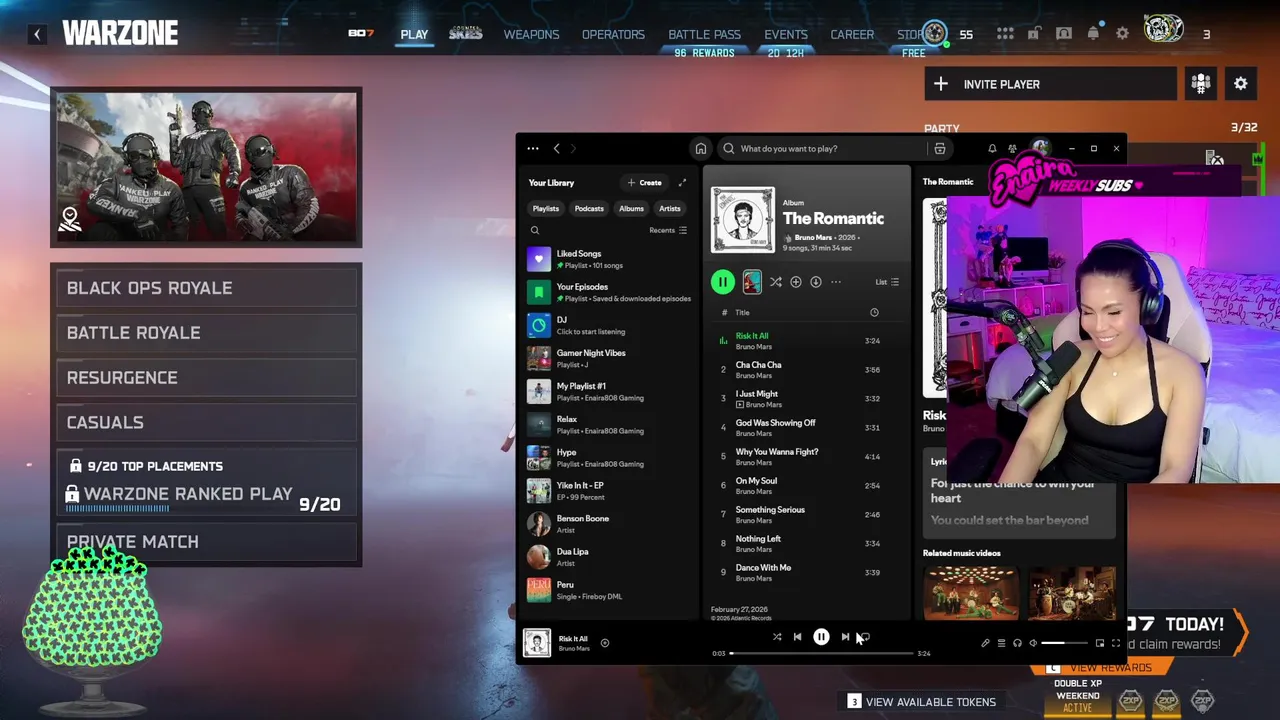Toggle shuffle for The Romantic album
The image size is (1280, 720).
tap(776, 282)
